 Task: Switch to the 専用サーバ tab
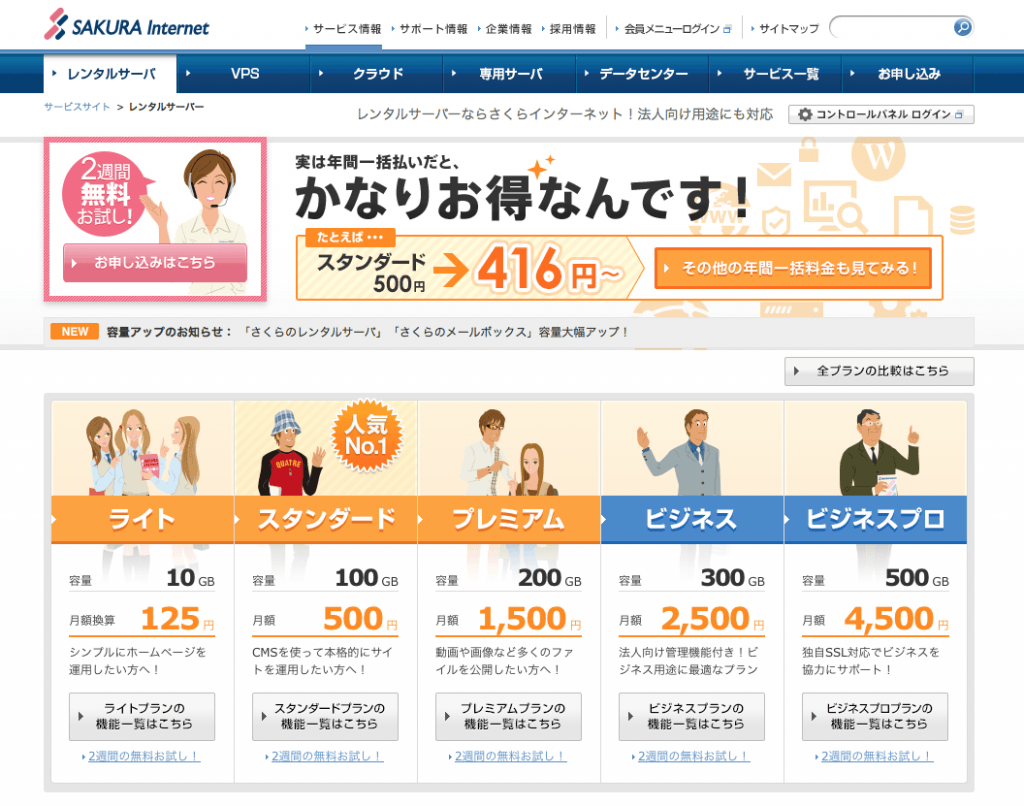510,74
